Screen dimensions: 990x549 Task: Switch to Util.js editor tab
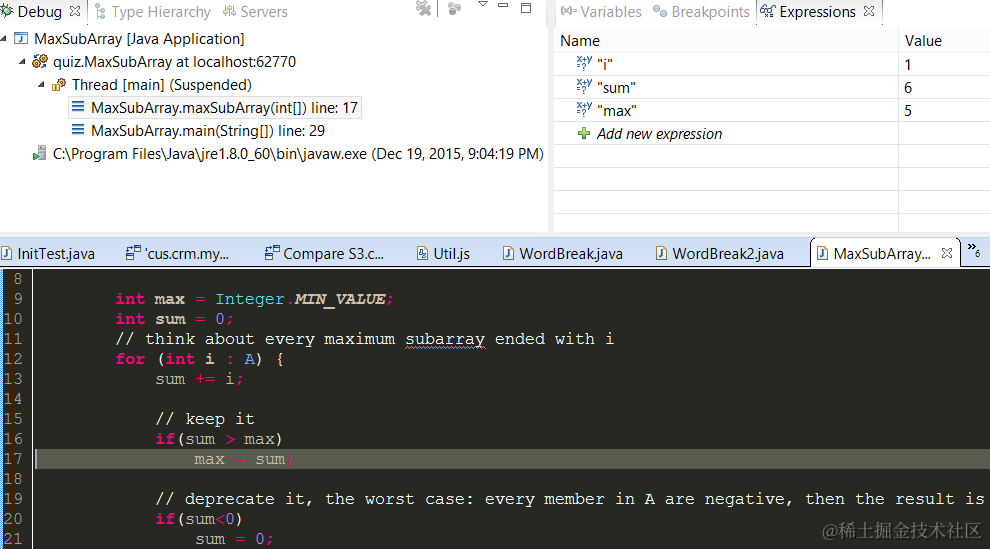coord(443,254)
